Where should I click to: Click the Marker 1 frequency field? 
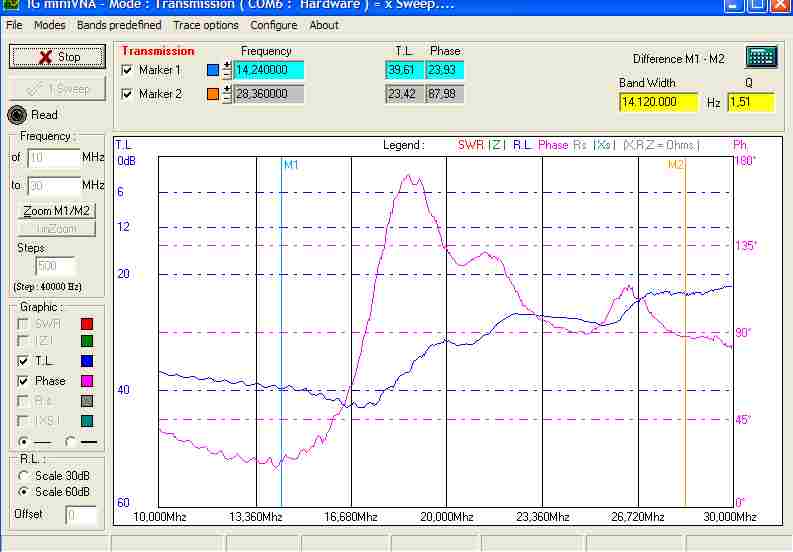point(267,70)
